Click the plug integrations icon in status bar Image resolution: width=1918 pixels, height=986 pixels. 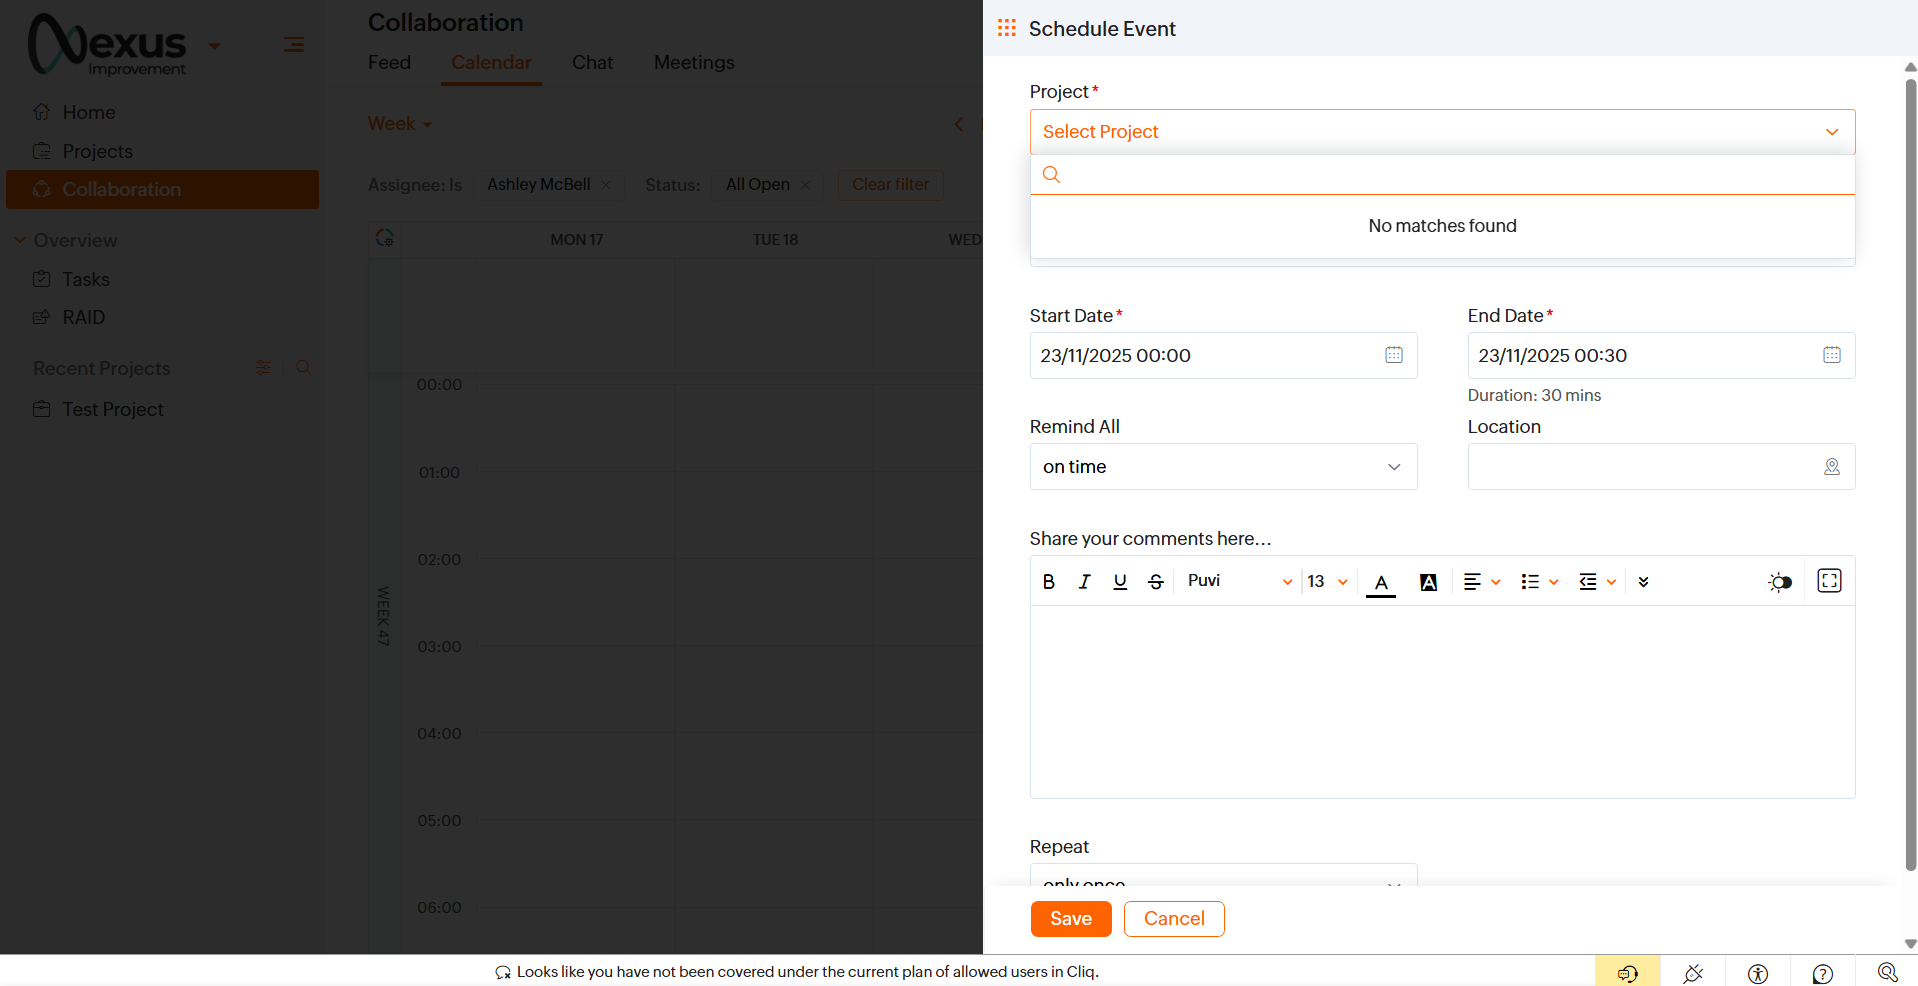(1693, 973)
